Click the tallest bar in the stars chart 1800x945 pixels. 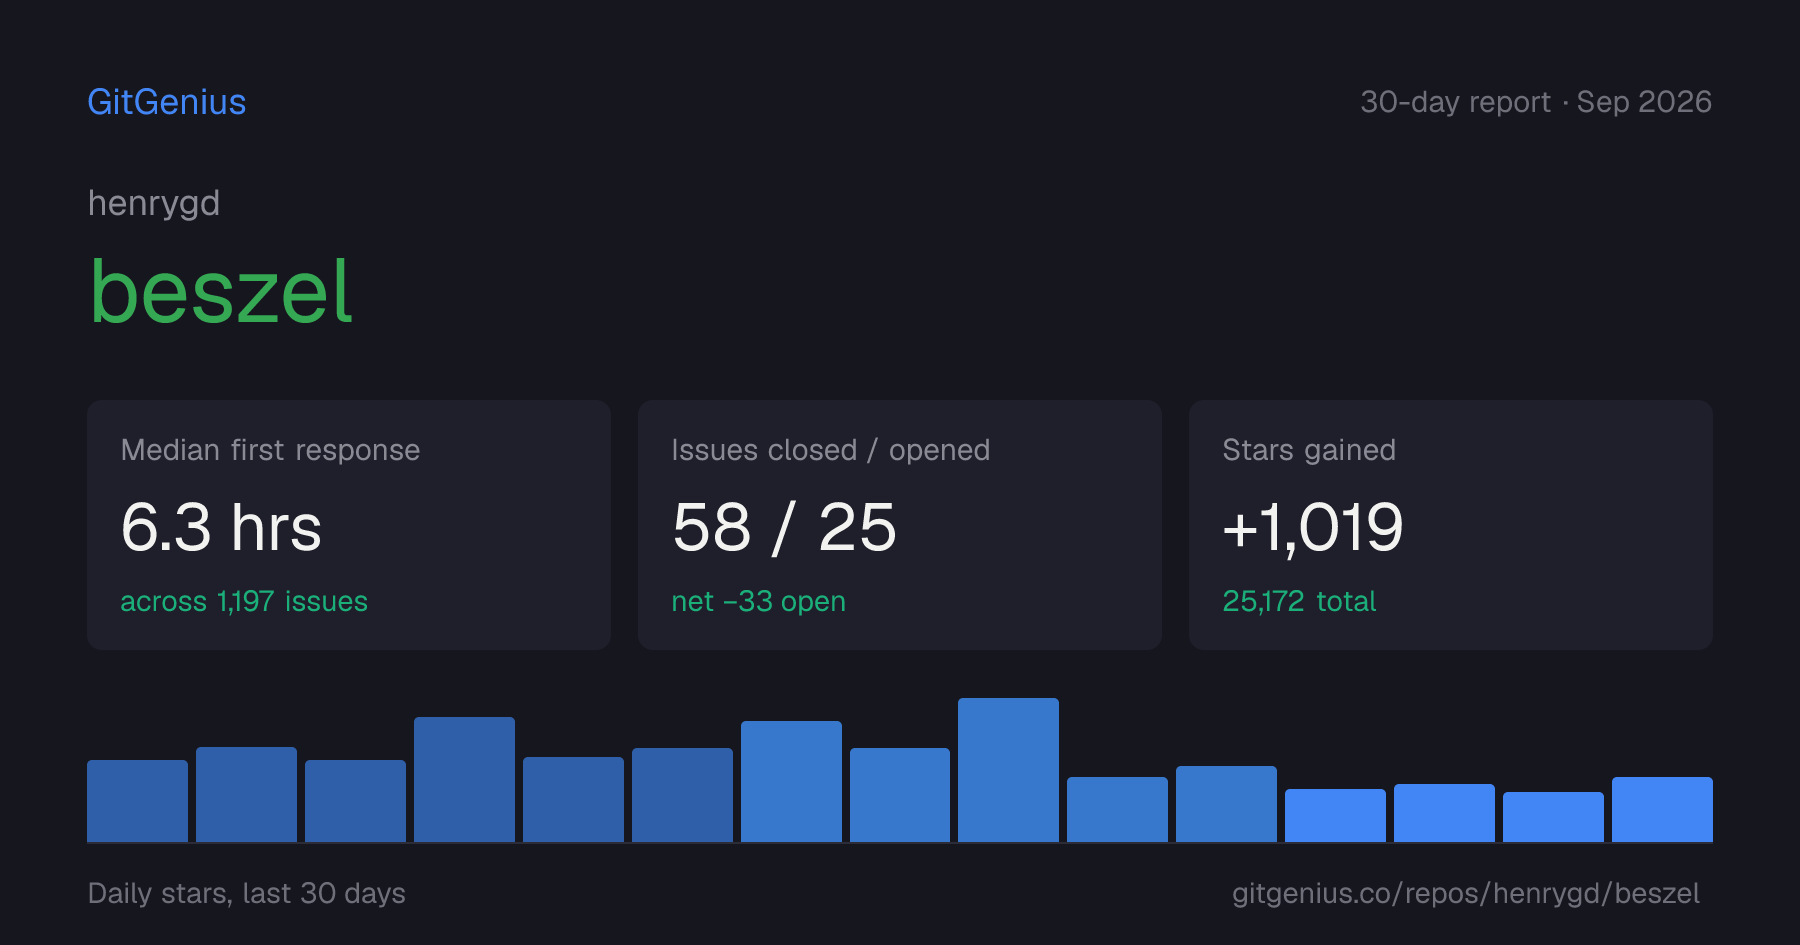1008,770
